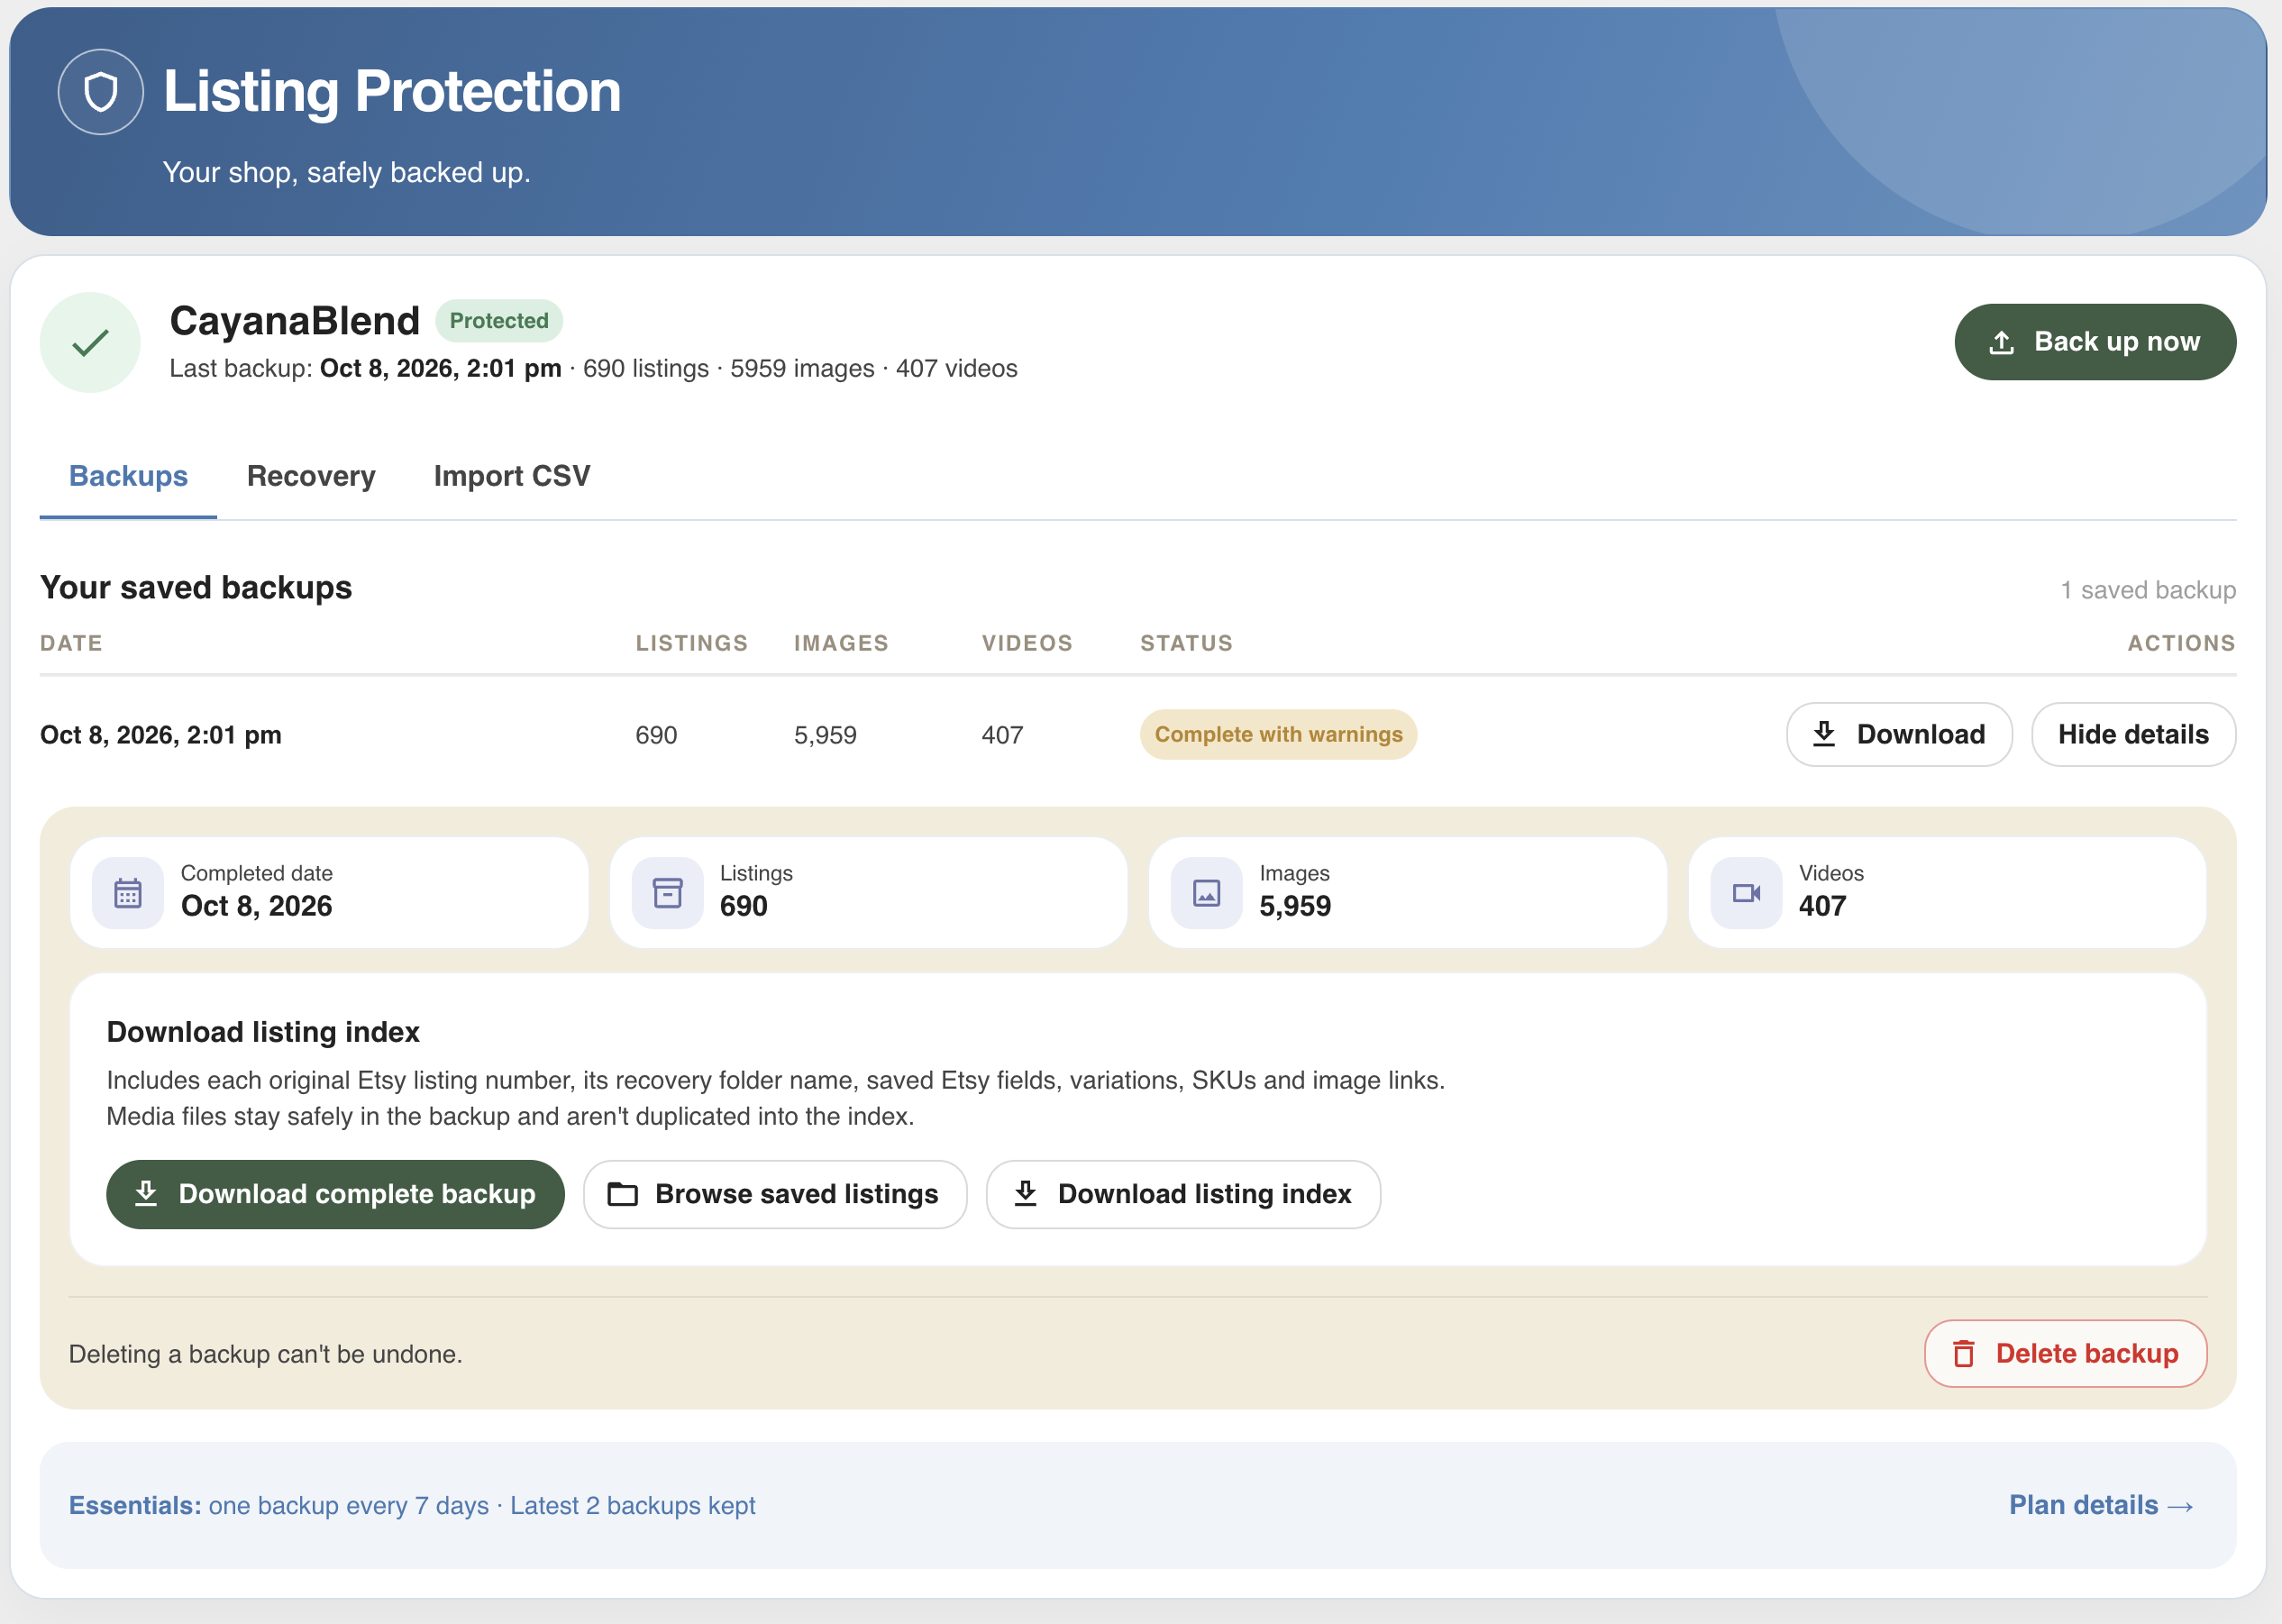The image size is (2282, 1624).
Task: Select the row date Oct 8, 2026, 2:01 pm
Action: 161,736
